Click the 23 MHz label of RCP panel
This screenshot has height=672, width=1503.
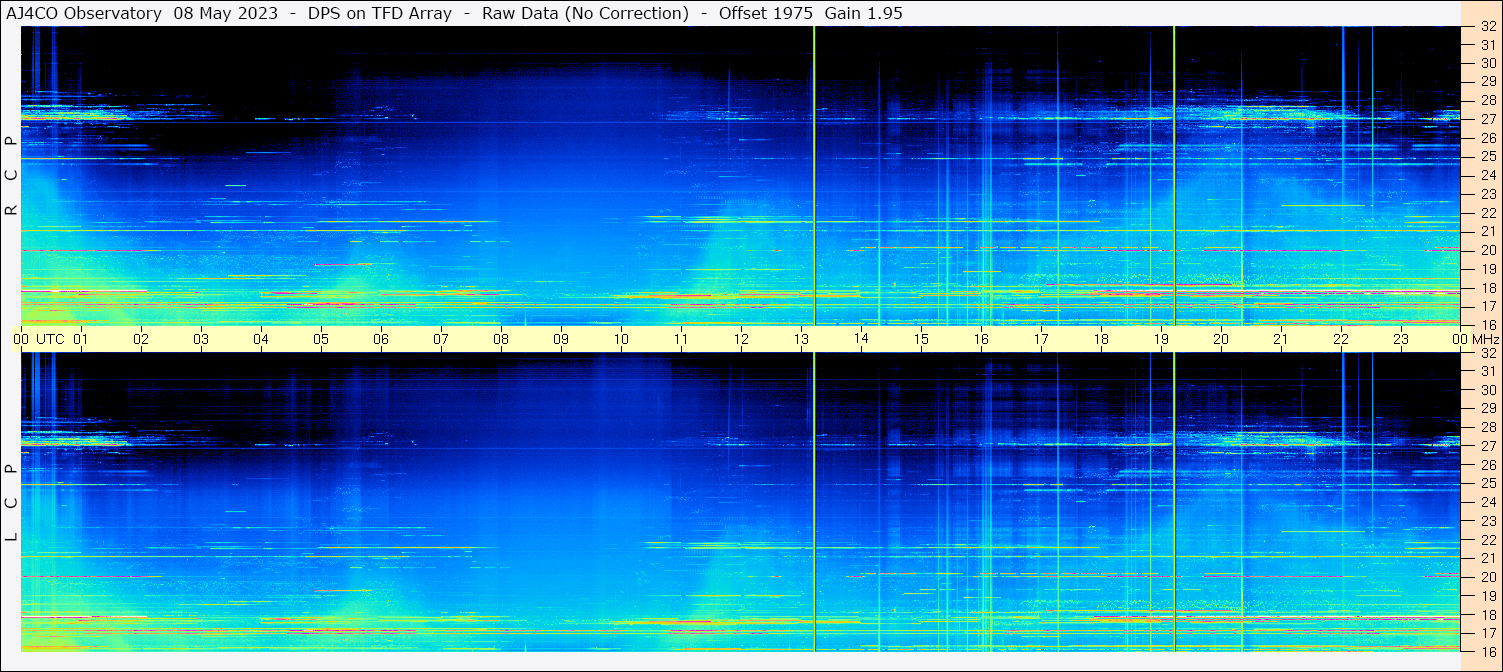(x=1487, y=194)
